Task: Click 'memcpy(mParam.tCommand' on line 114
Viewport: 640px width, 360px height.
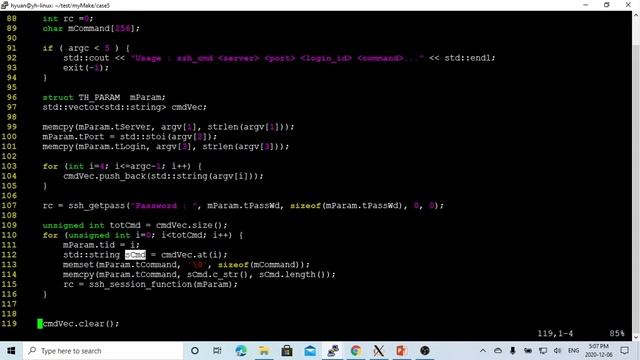Action: click(199, 274)
